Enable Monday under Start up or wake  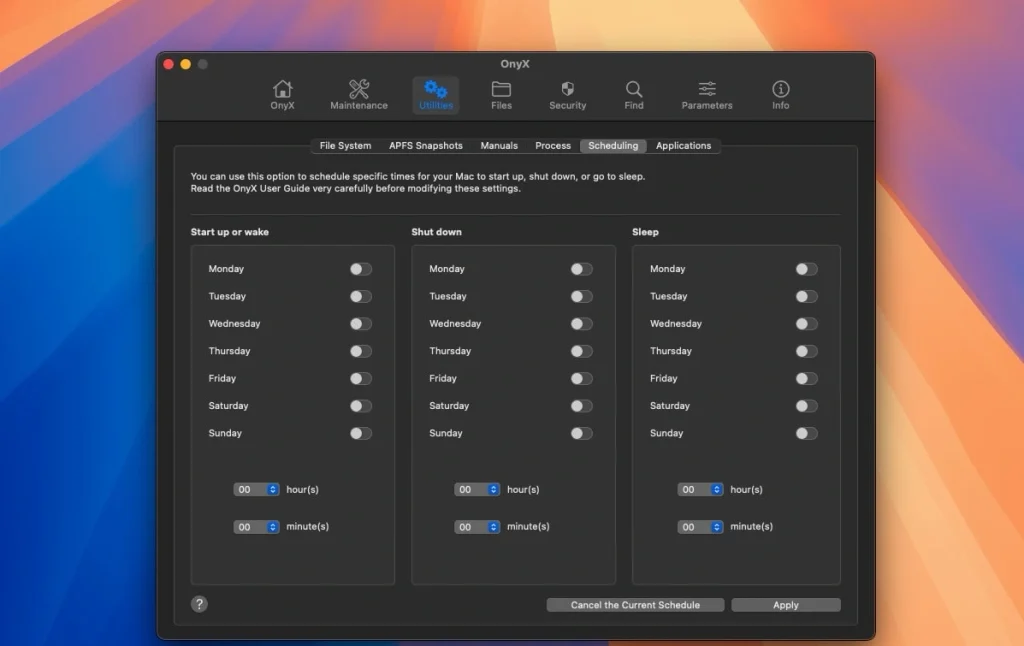coord(360,269)
